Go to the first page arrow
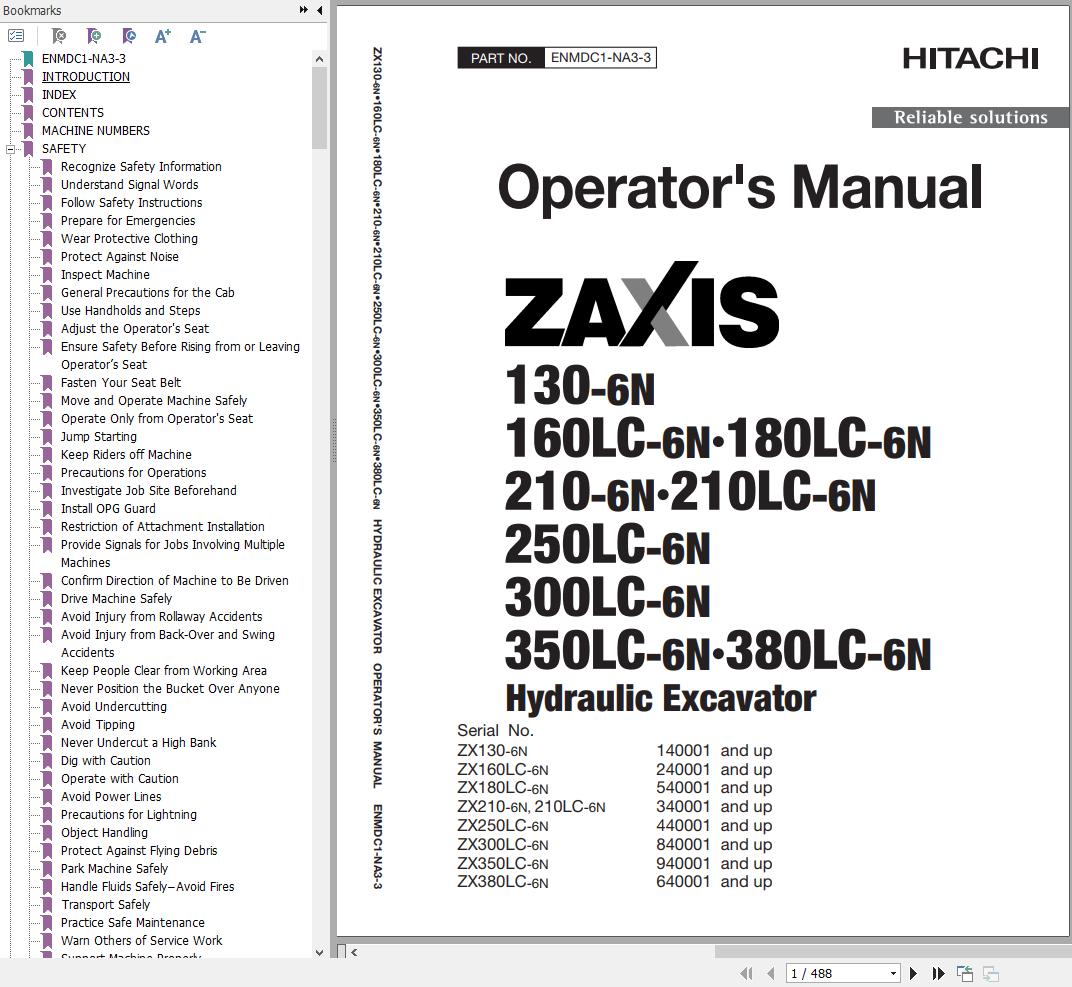This screenshot has width=1072, height=987. (746, 973)
